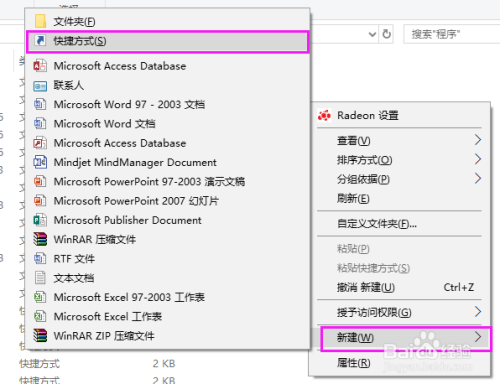Image resolution: width=500 pixels, height=384 pixels.
Task: Click the 文本文档 notepad page icon
Action: [40, 278]
